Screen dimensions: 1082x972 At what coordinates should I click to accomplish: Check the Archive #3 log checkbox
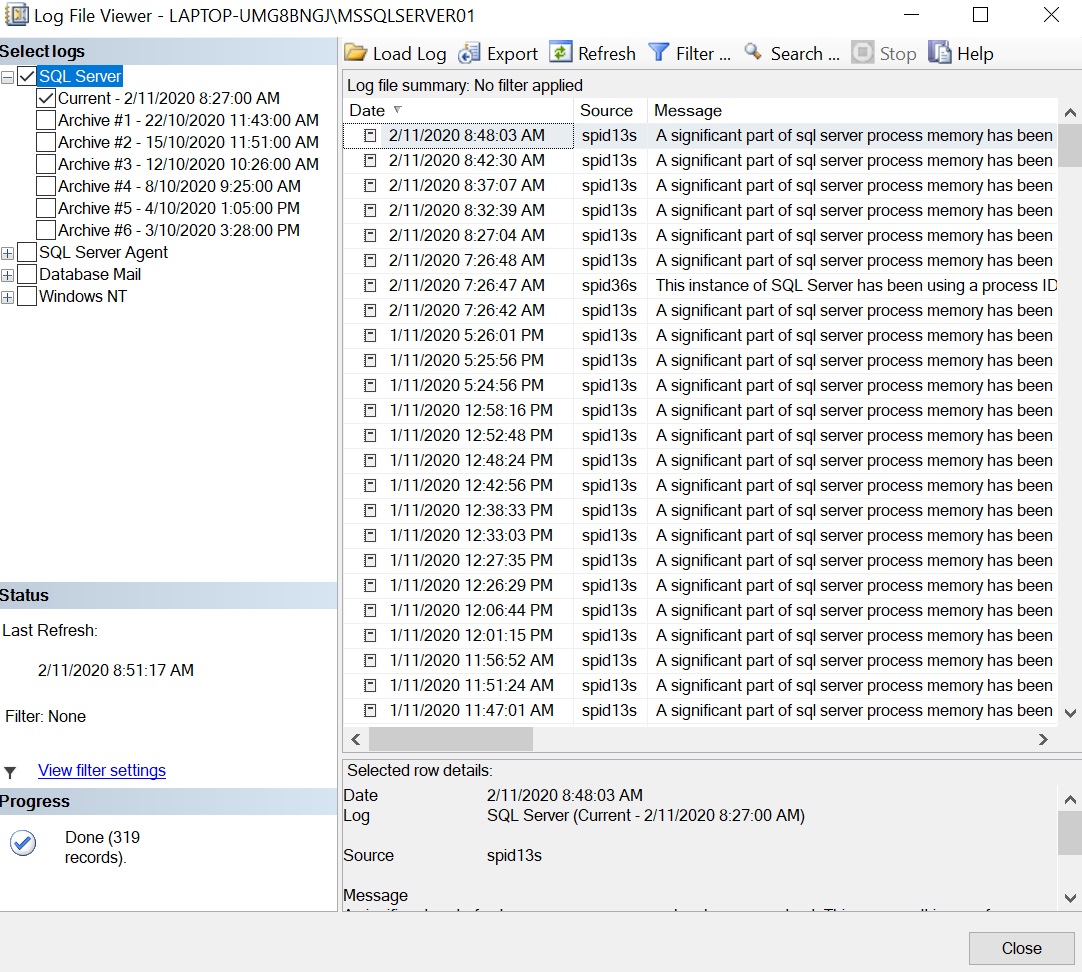tap(46, 165)
